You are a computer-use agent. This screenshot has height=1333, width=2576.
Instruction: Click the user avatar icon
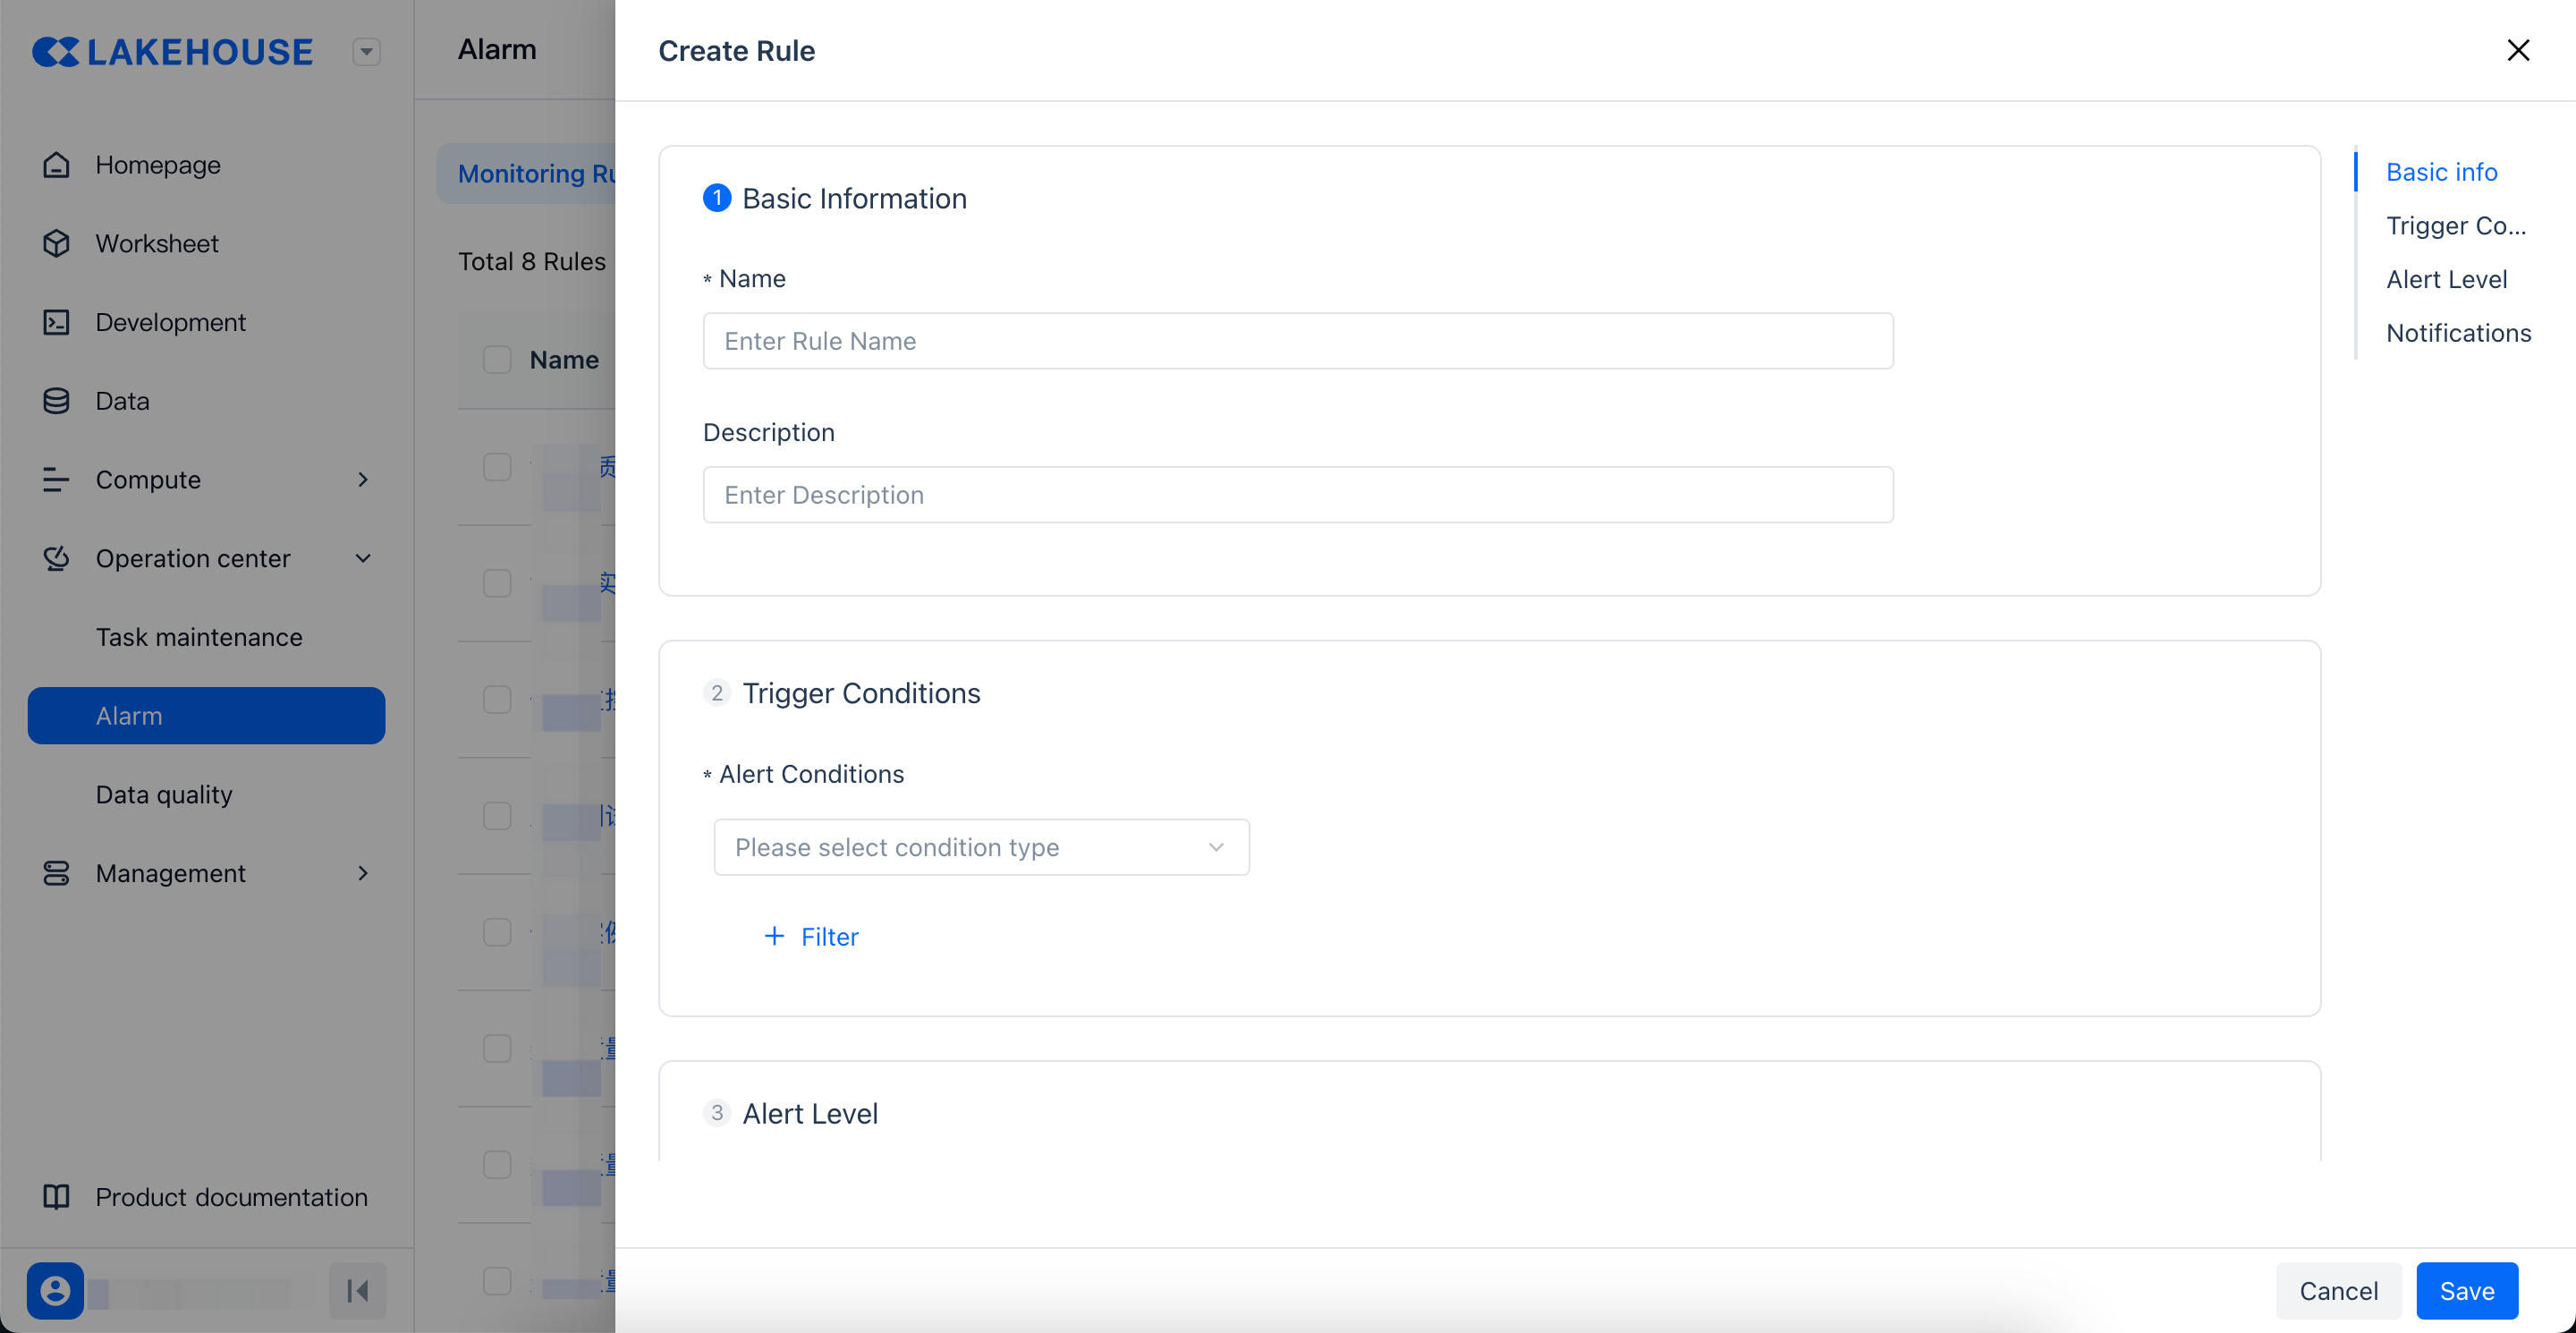[55, 1291]
